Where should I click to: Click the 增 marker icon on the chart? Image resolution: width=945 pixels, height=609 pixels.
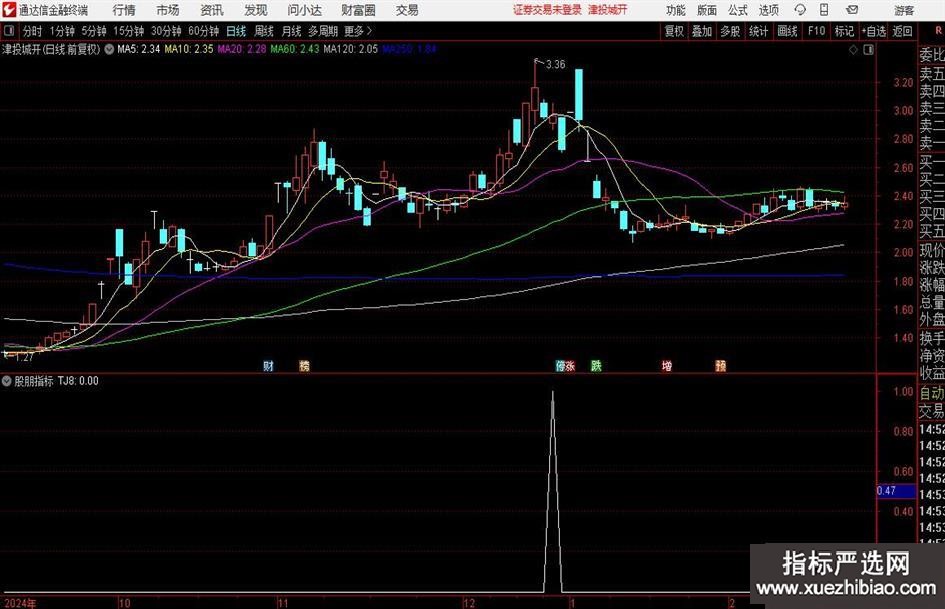(667, 365)
